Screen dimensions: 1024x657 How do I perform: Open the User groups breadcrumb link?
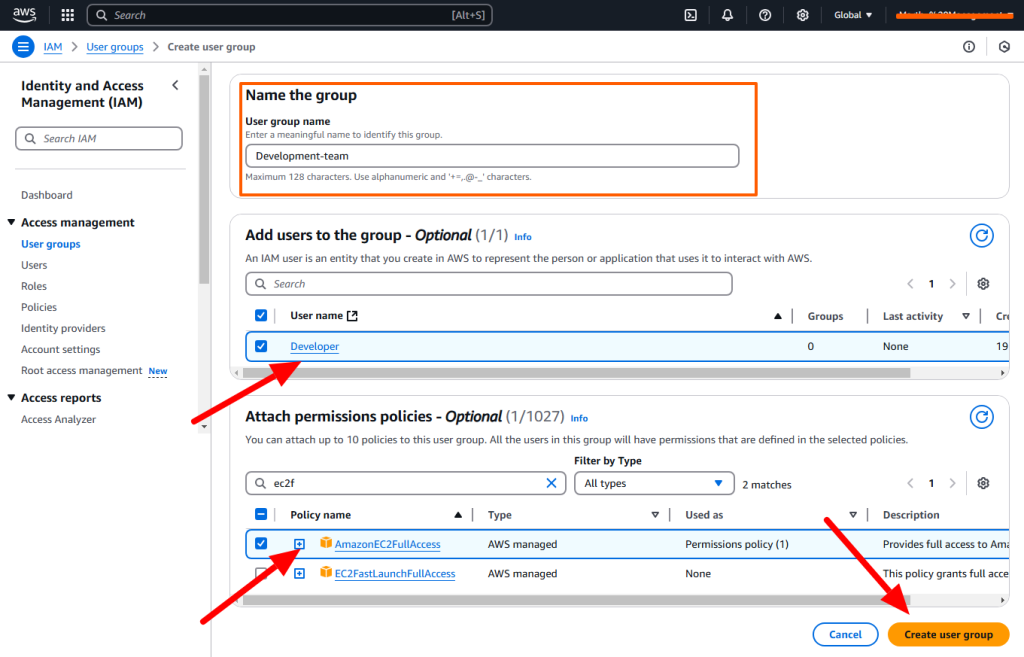[115, 47]
